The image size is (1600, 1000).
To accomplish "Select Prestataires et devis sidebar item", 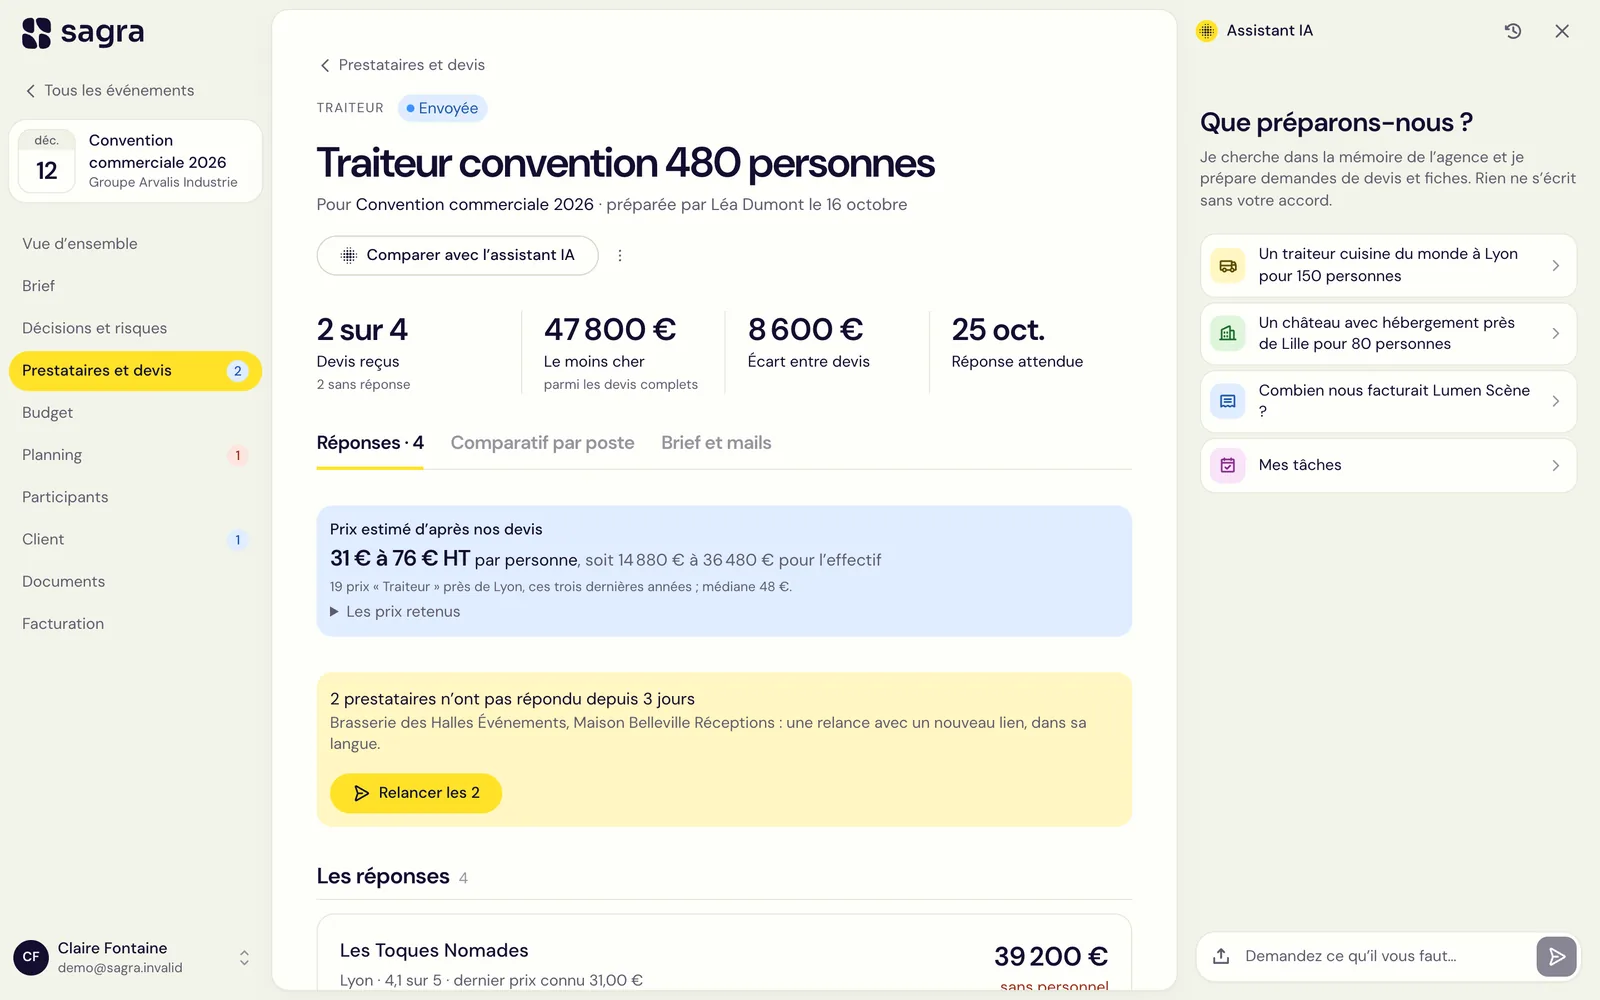I will pos(135,371).
